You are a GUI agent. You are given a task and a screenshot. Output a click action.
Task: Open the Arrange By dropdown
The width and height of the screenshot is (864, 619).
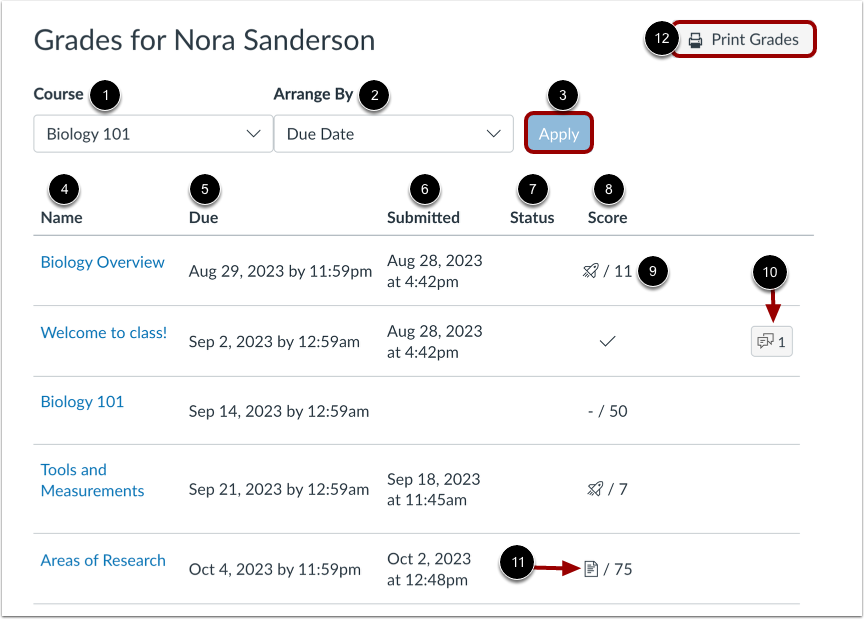click(x=393, y=133)
